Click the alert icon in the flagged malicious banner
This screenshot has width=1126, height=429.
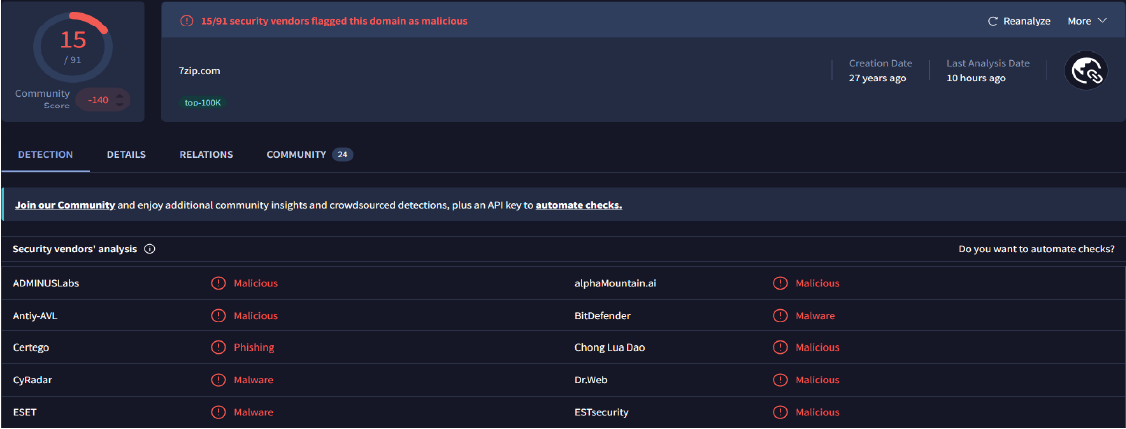click(187, 22)
